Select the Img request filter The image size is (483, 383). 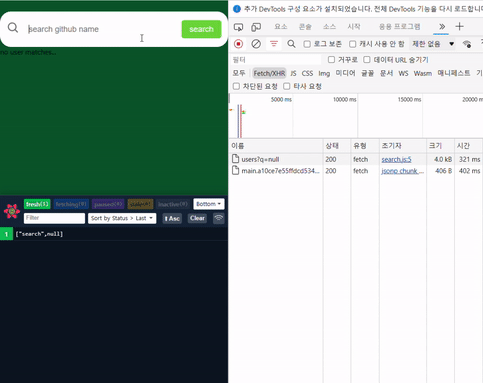pos(324,73)
